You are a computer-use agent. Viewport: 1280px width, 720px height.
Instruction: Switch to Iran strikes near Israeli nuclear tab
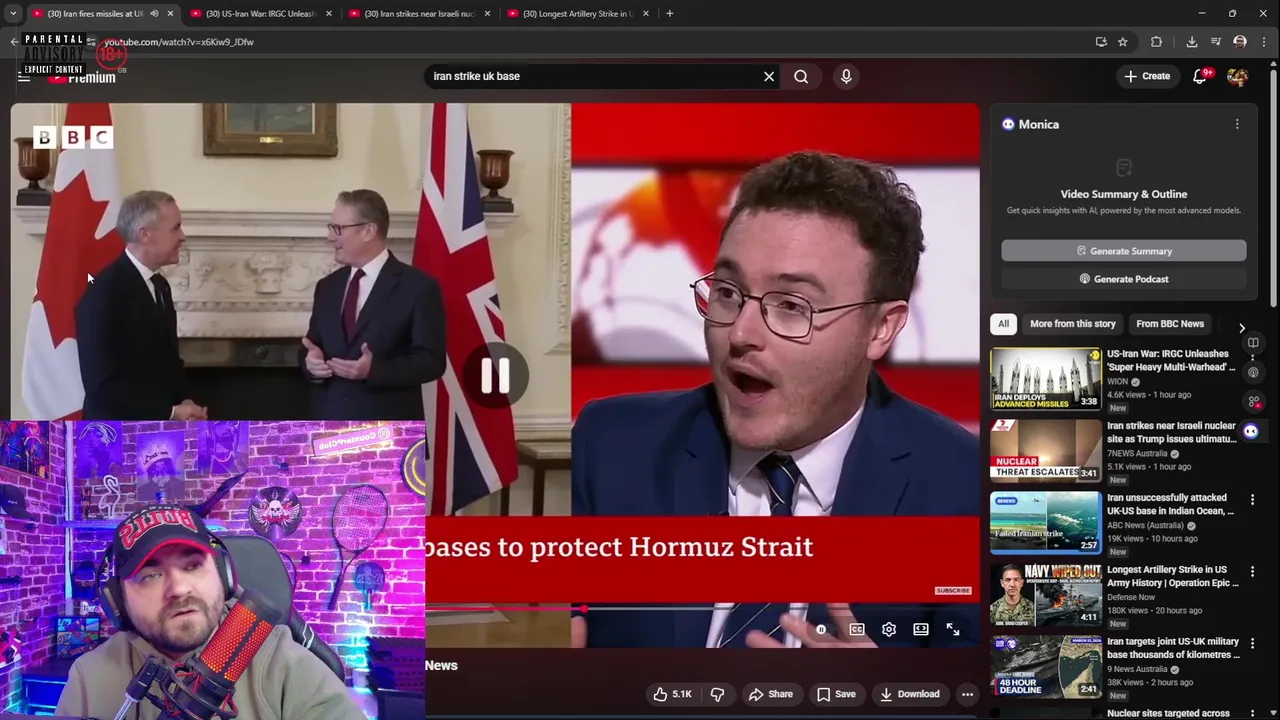click(420, 14)
